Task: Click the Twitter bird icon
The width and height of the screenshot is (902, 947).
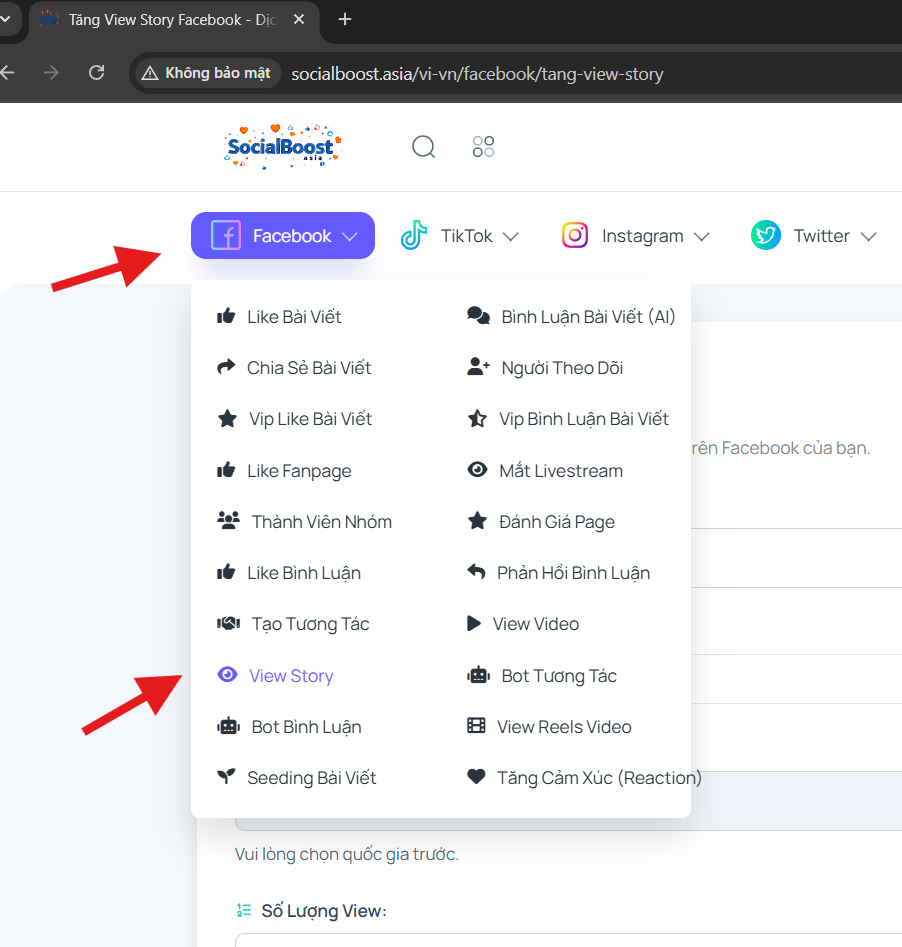Action: tap(765, 236)
